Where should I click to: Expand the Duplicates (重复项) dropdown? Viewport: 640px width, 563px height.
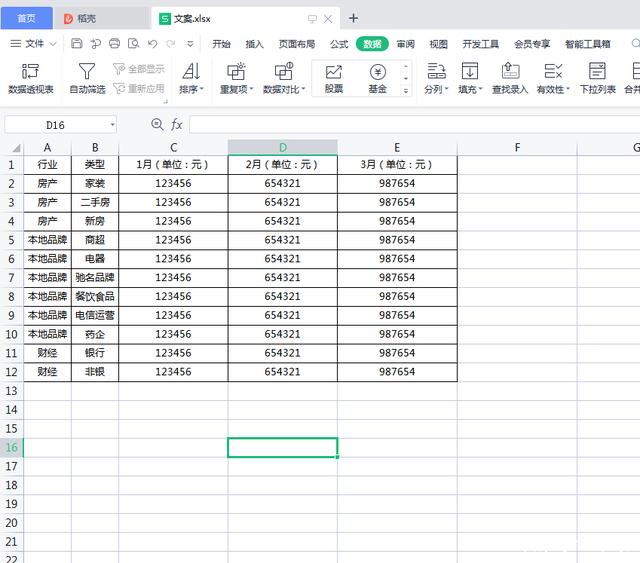[236, 89]
